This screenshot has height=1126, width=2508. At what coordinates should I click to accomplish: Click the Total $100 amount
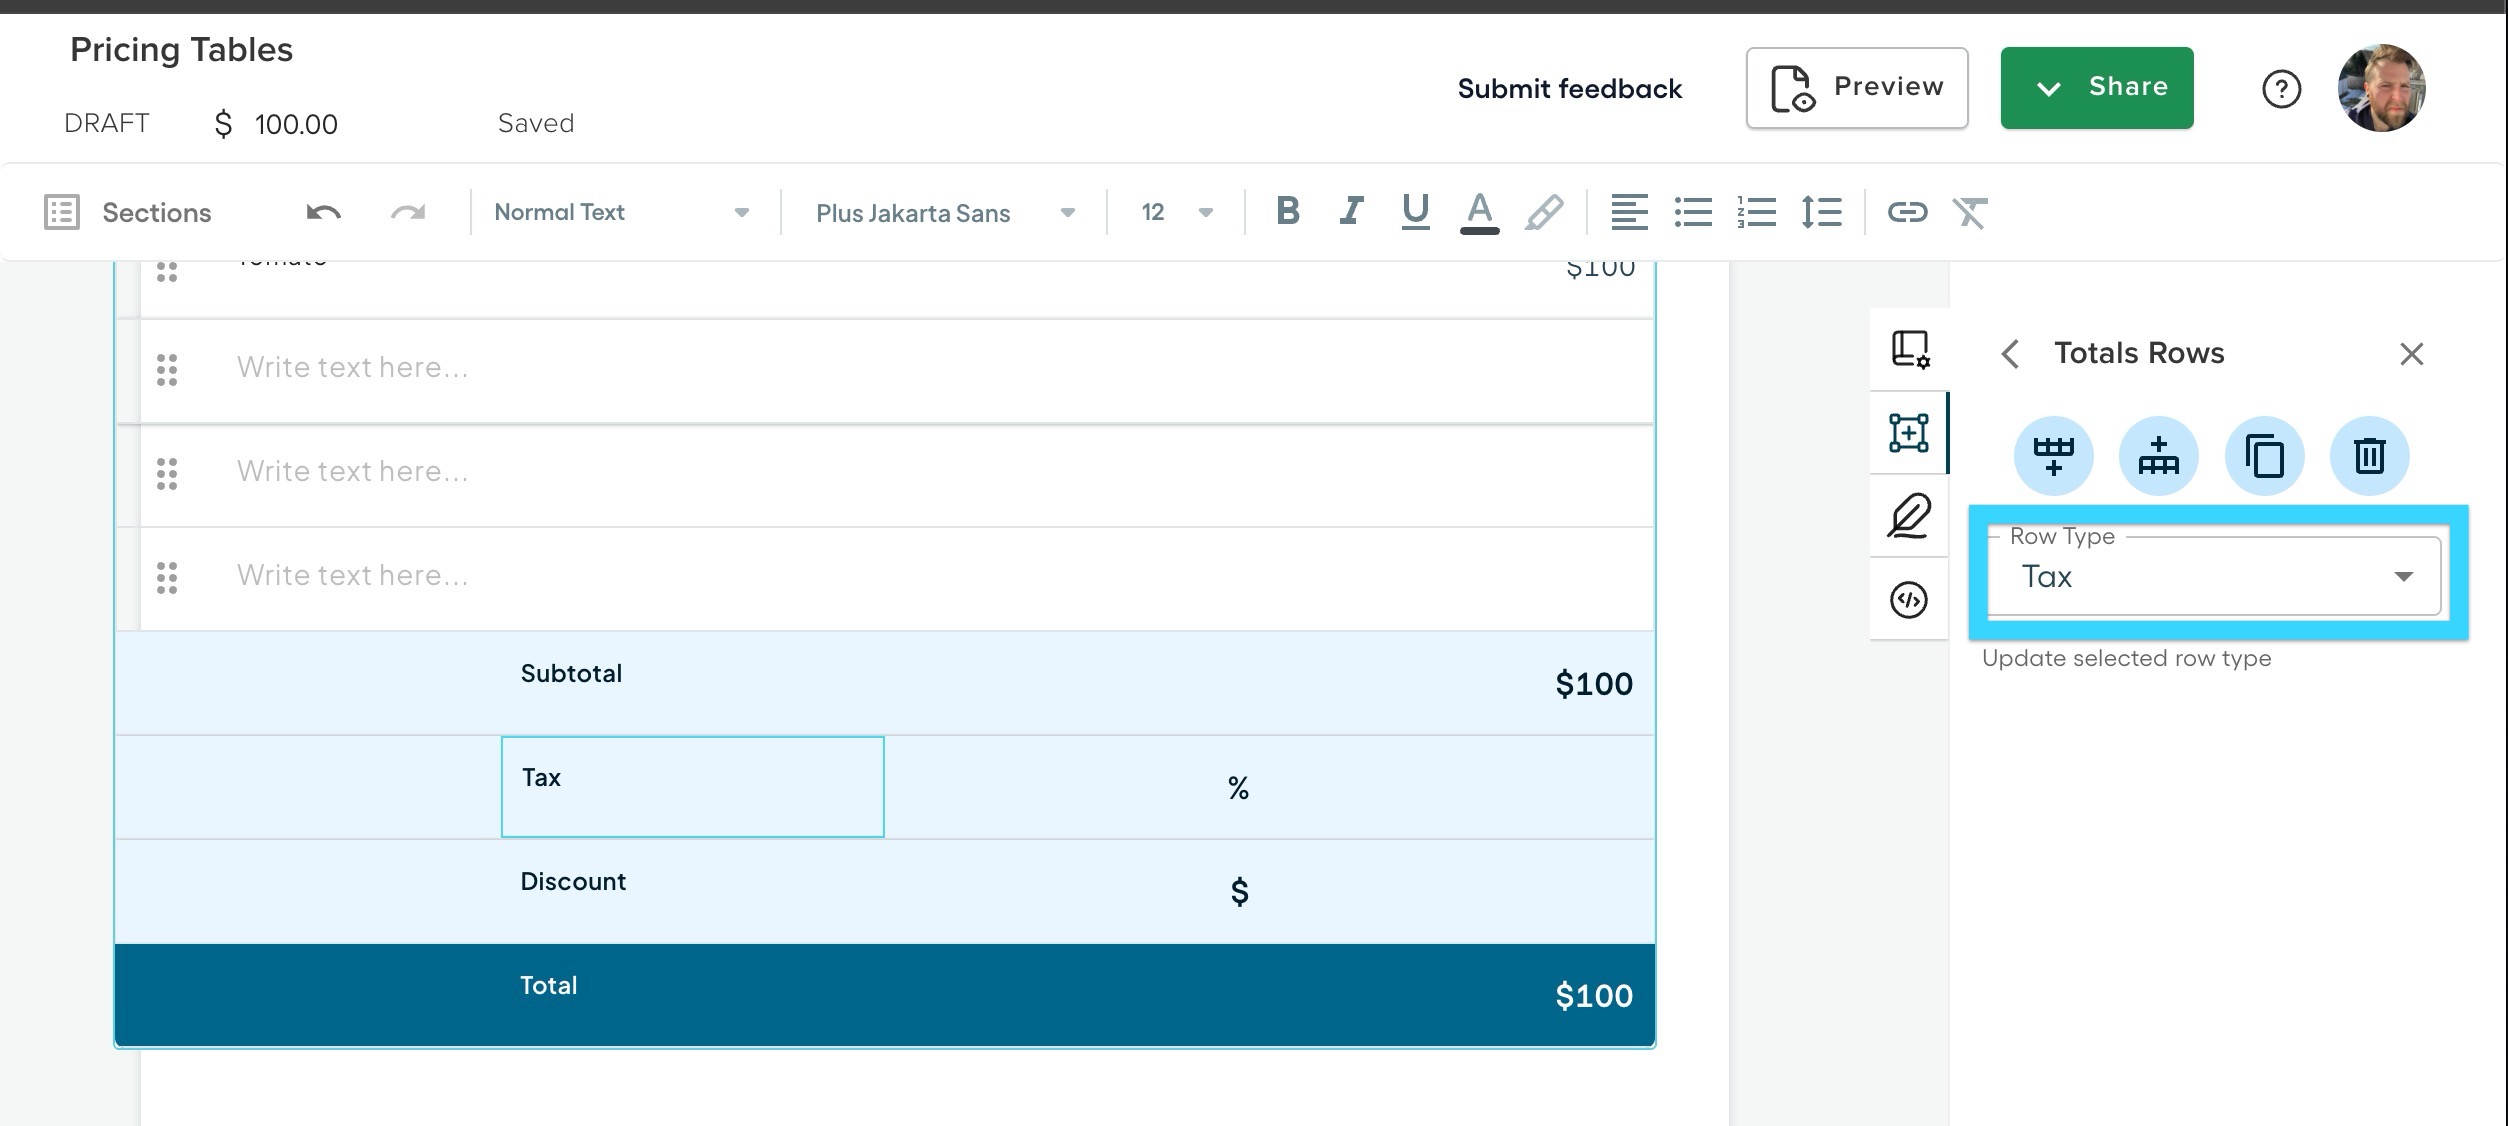click(1594, 996)
